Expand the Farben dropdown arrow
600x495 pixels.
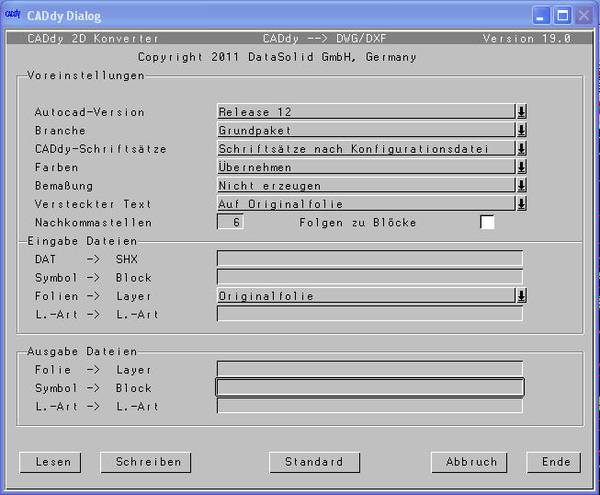[521, 167]
